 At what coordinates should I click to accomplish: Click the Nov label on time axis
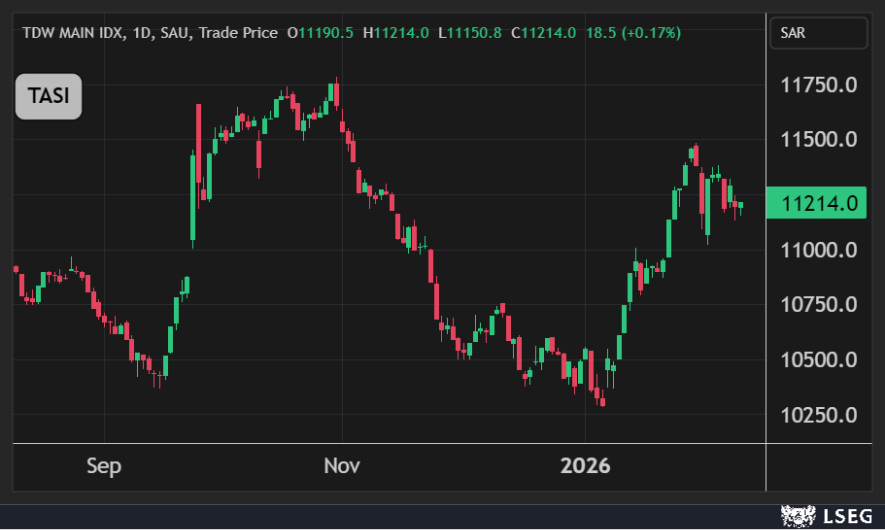(x=342, y=466)
